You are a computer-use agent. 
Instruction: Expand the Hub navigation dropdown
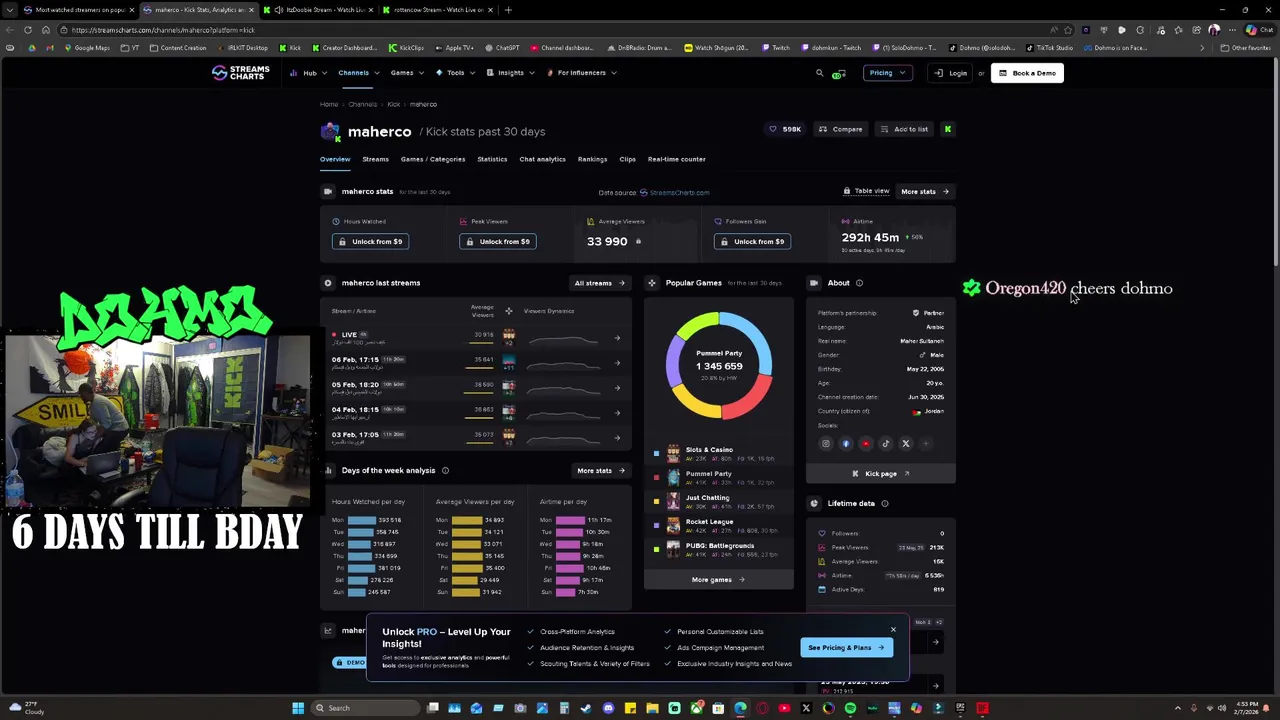tap(308, 73)
